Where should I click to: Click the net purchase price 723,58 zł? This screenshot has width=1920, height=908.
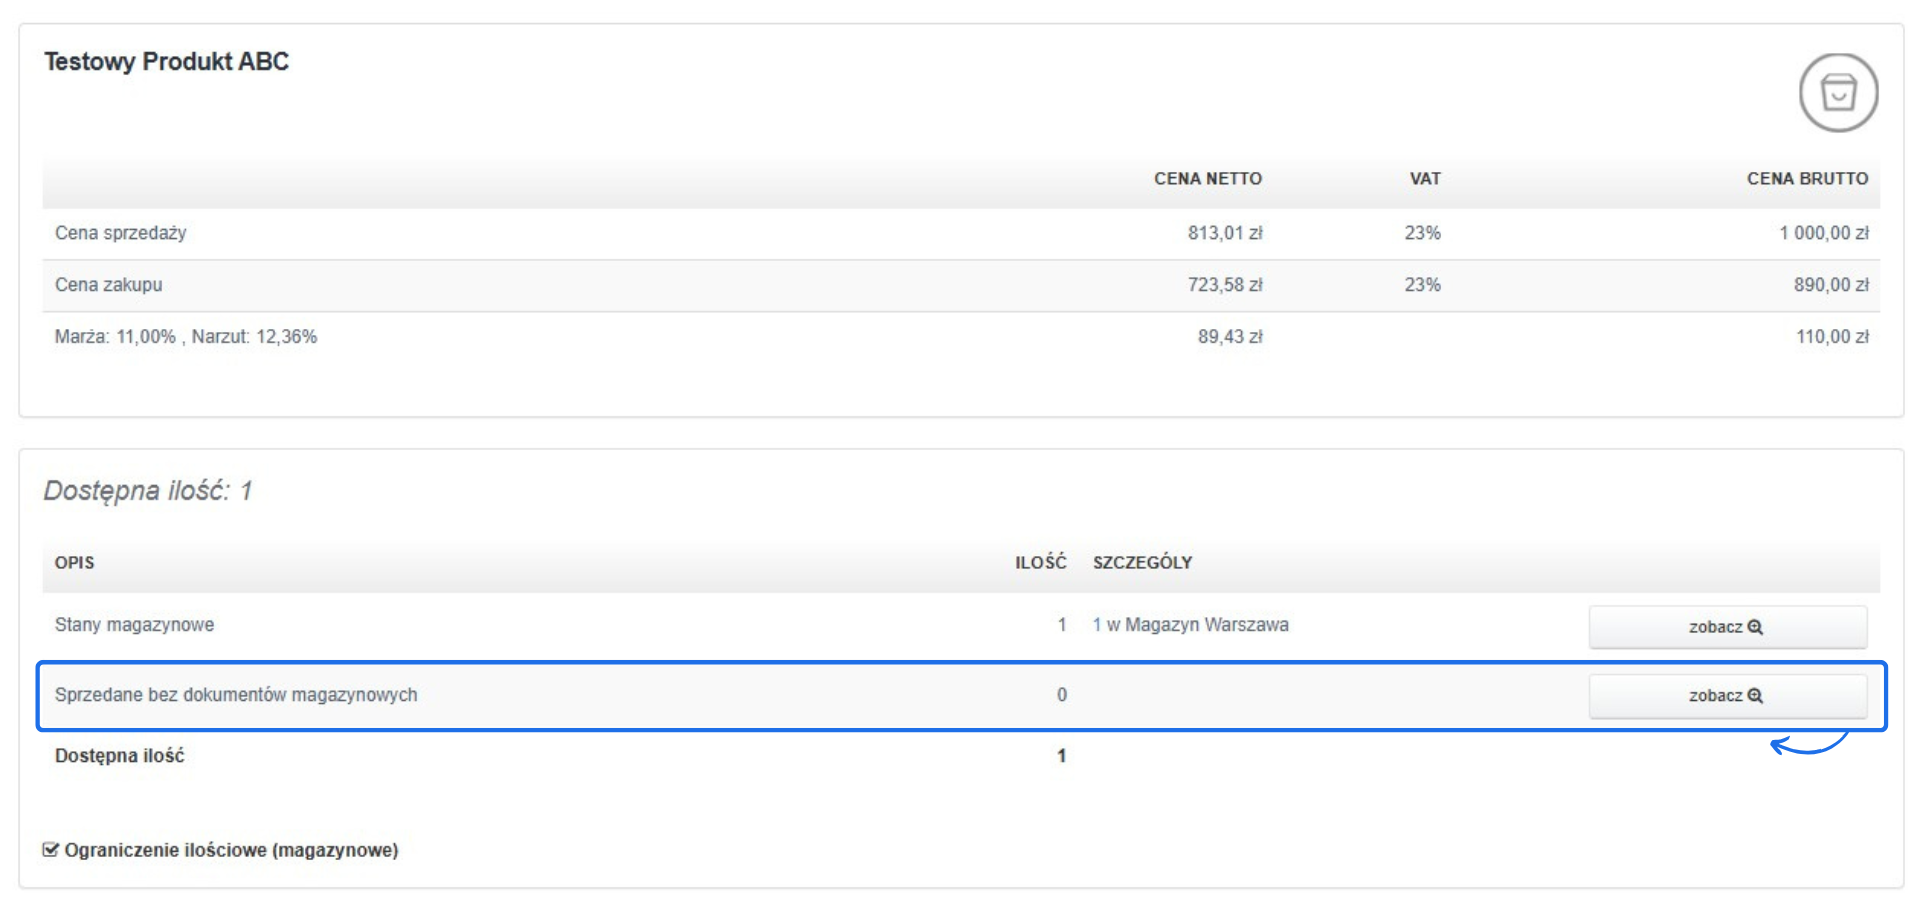coord(1224,285)
